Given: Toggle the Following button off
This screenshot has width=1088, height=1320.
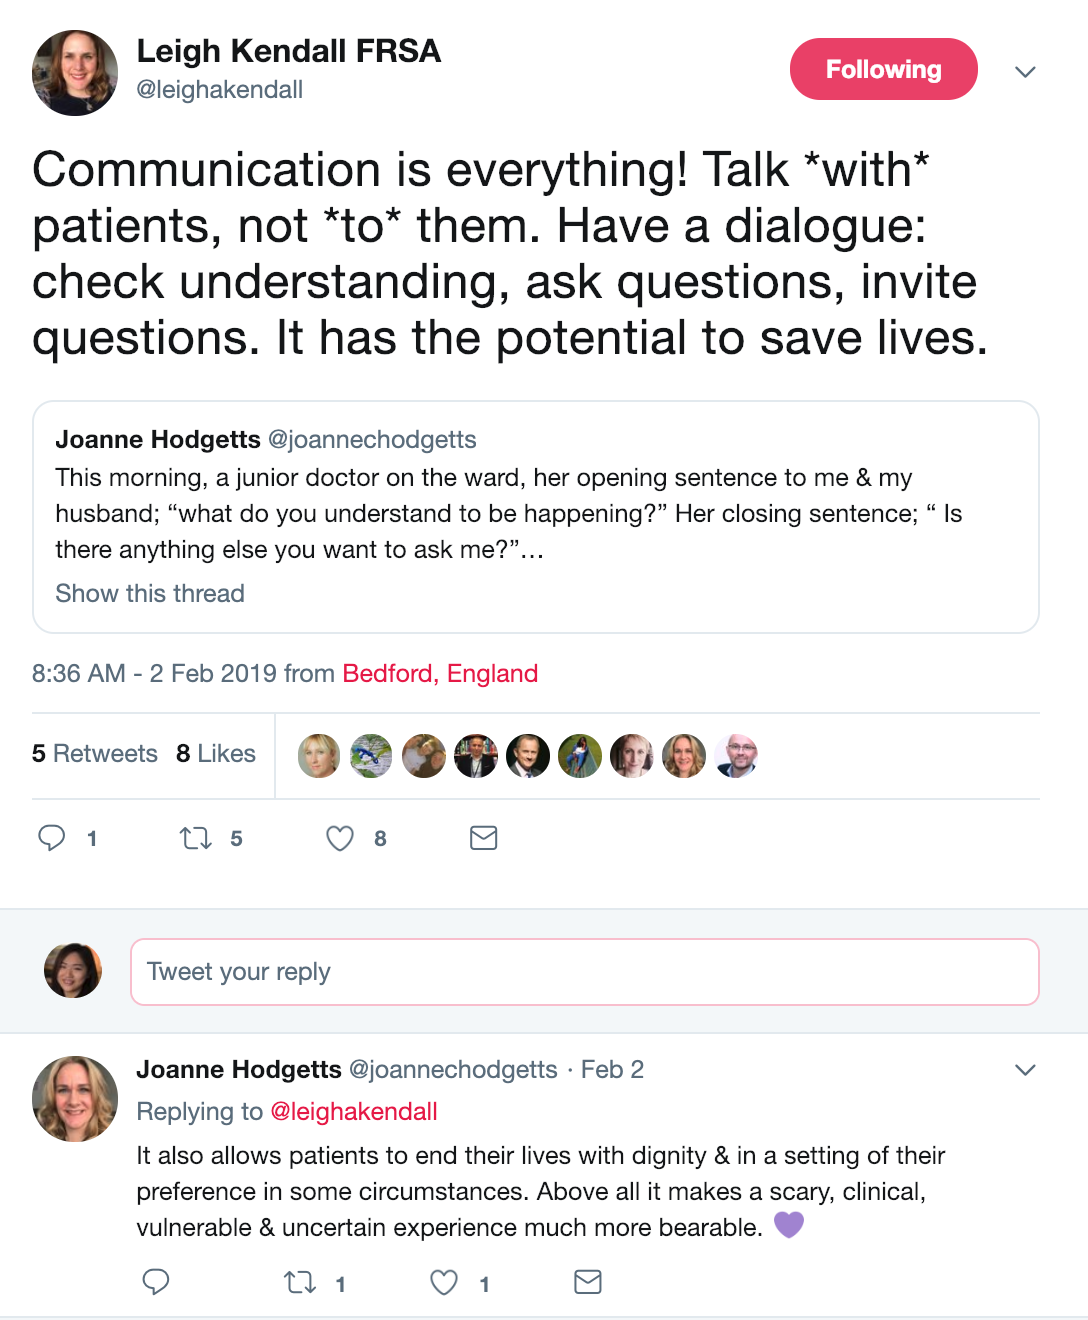Looking at the screenshot, I should [x=883, y=69].
